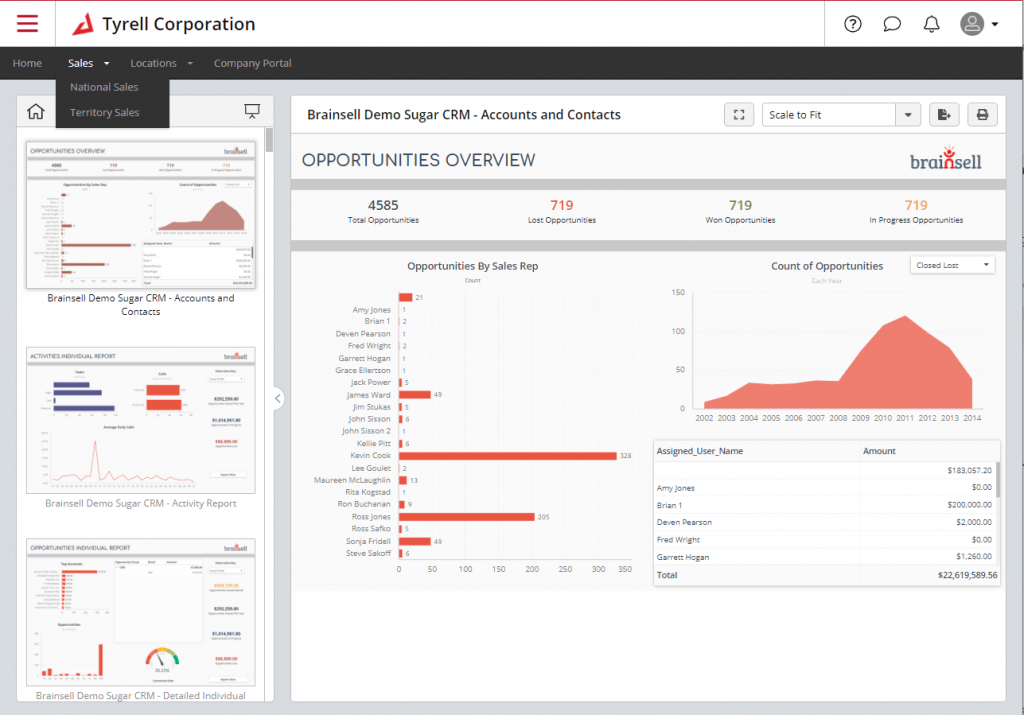Click the Brainsell Demo Sugar CRM - Activity Report label

(x=141, y=503)
